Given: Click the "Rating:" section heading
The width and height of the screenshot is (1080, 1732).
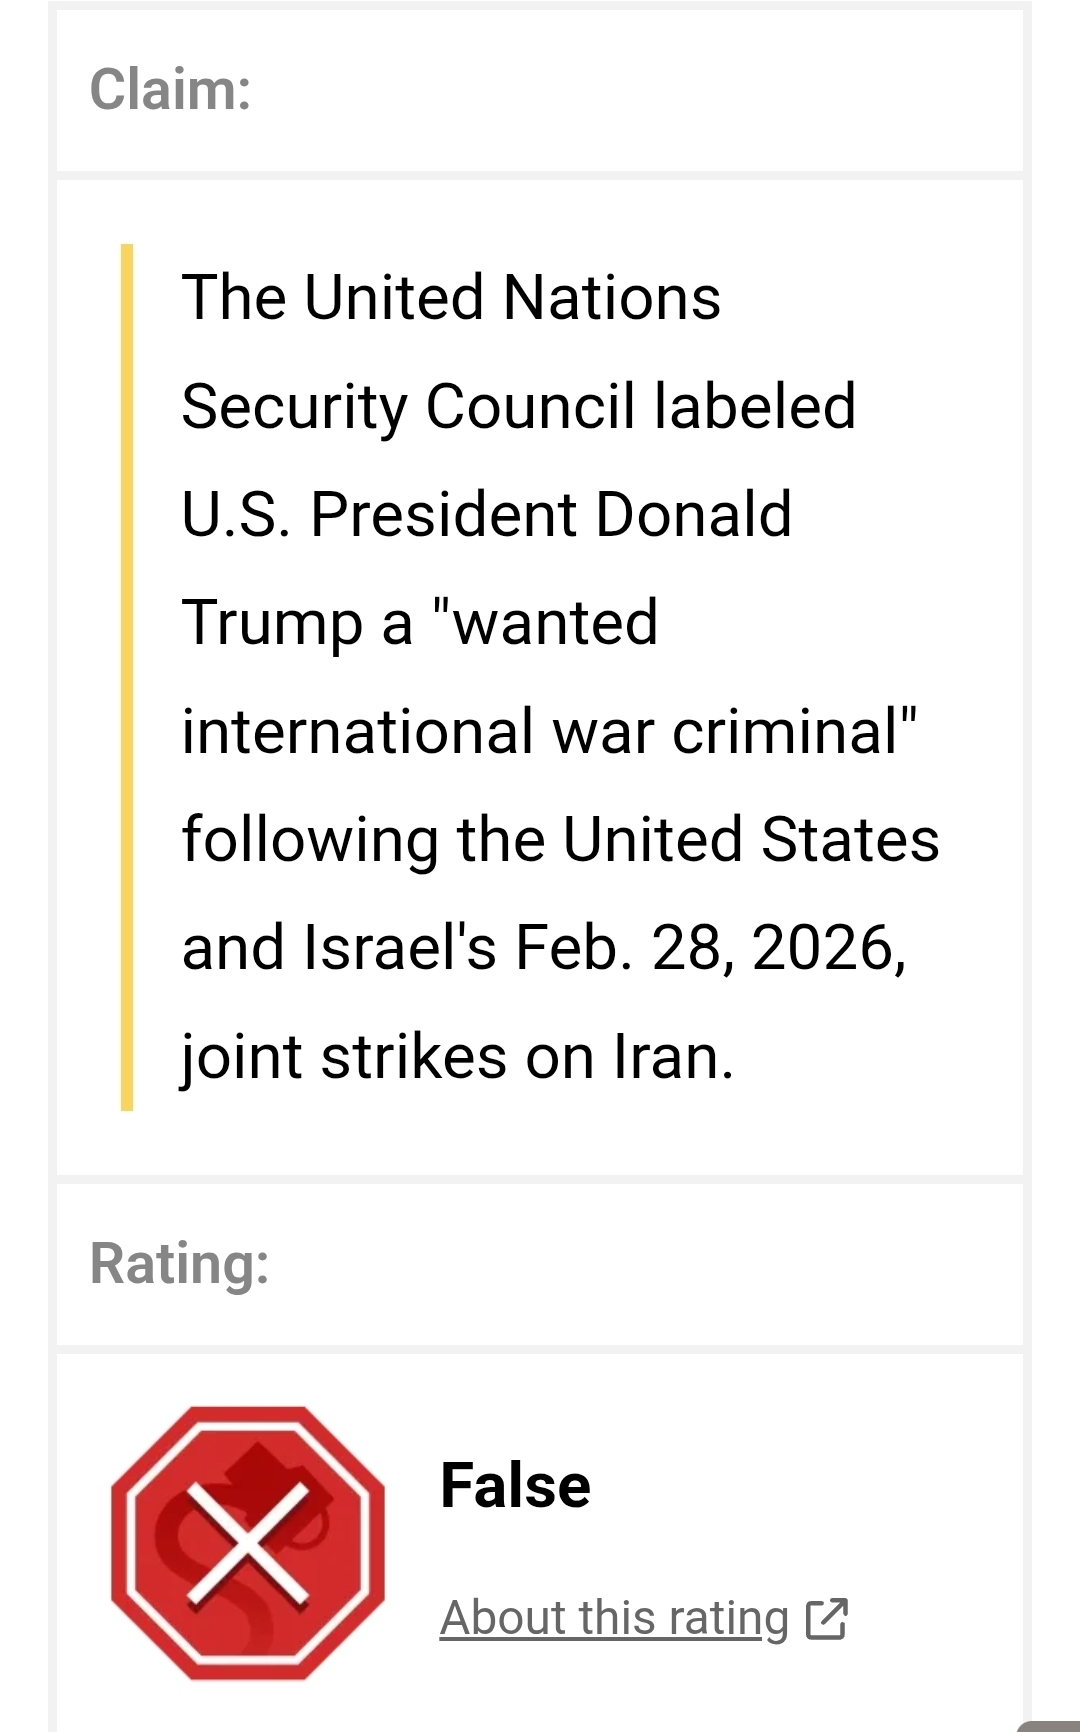Looking at the screenshot, I should click(x=179, y=1263).
